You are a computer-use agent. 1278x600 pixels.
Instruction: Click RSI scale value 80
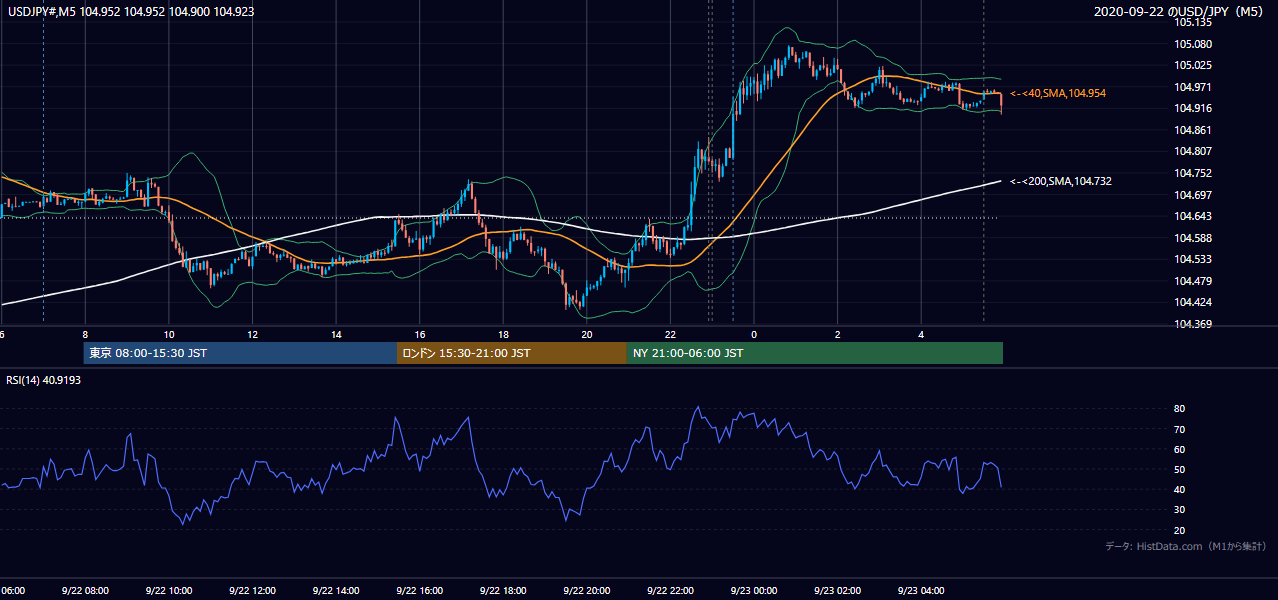1180,409
